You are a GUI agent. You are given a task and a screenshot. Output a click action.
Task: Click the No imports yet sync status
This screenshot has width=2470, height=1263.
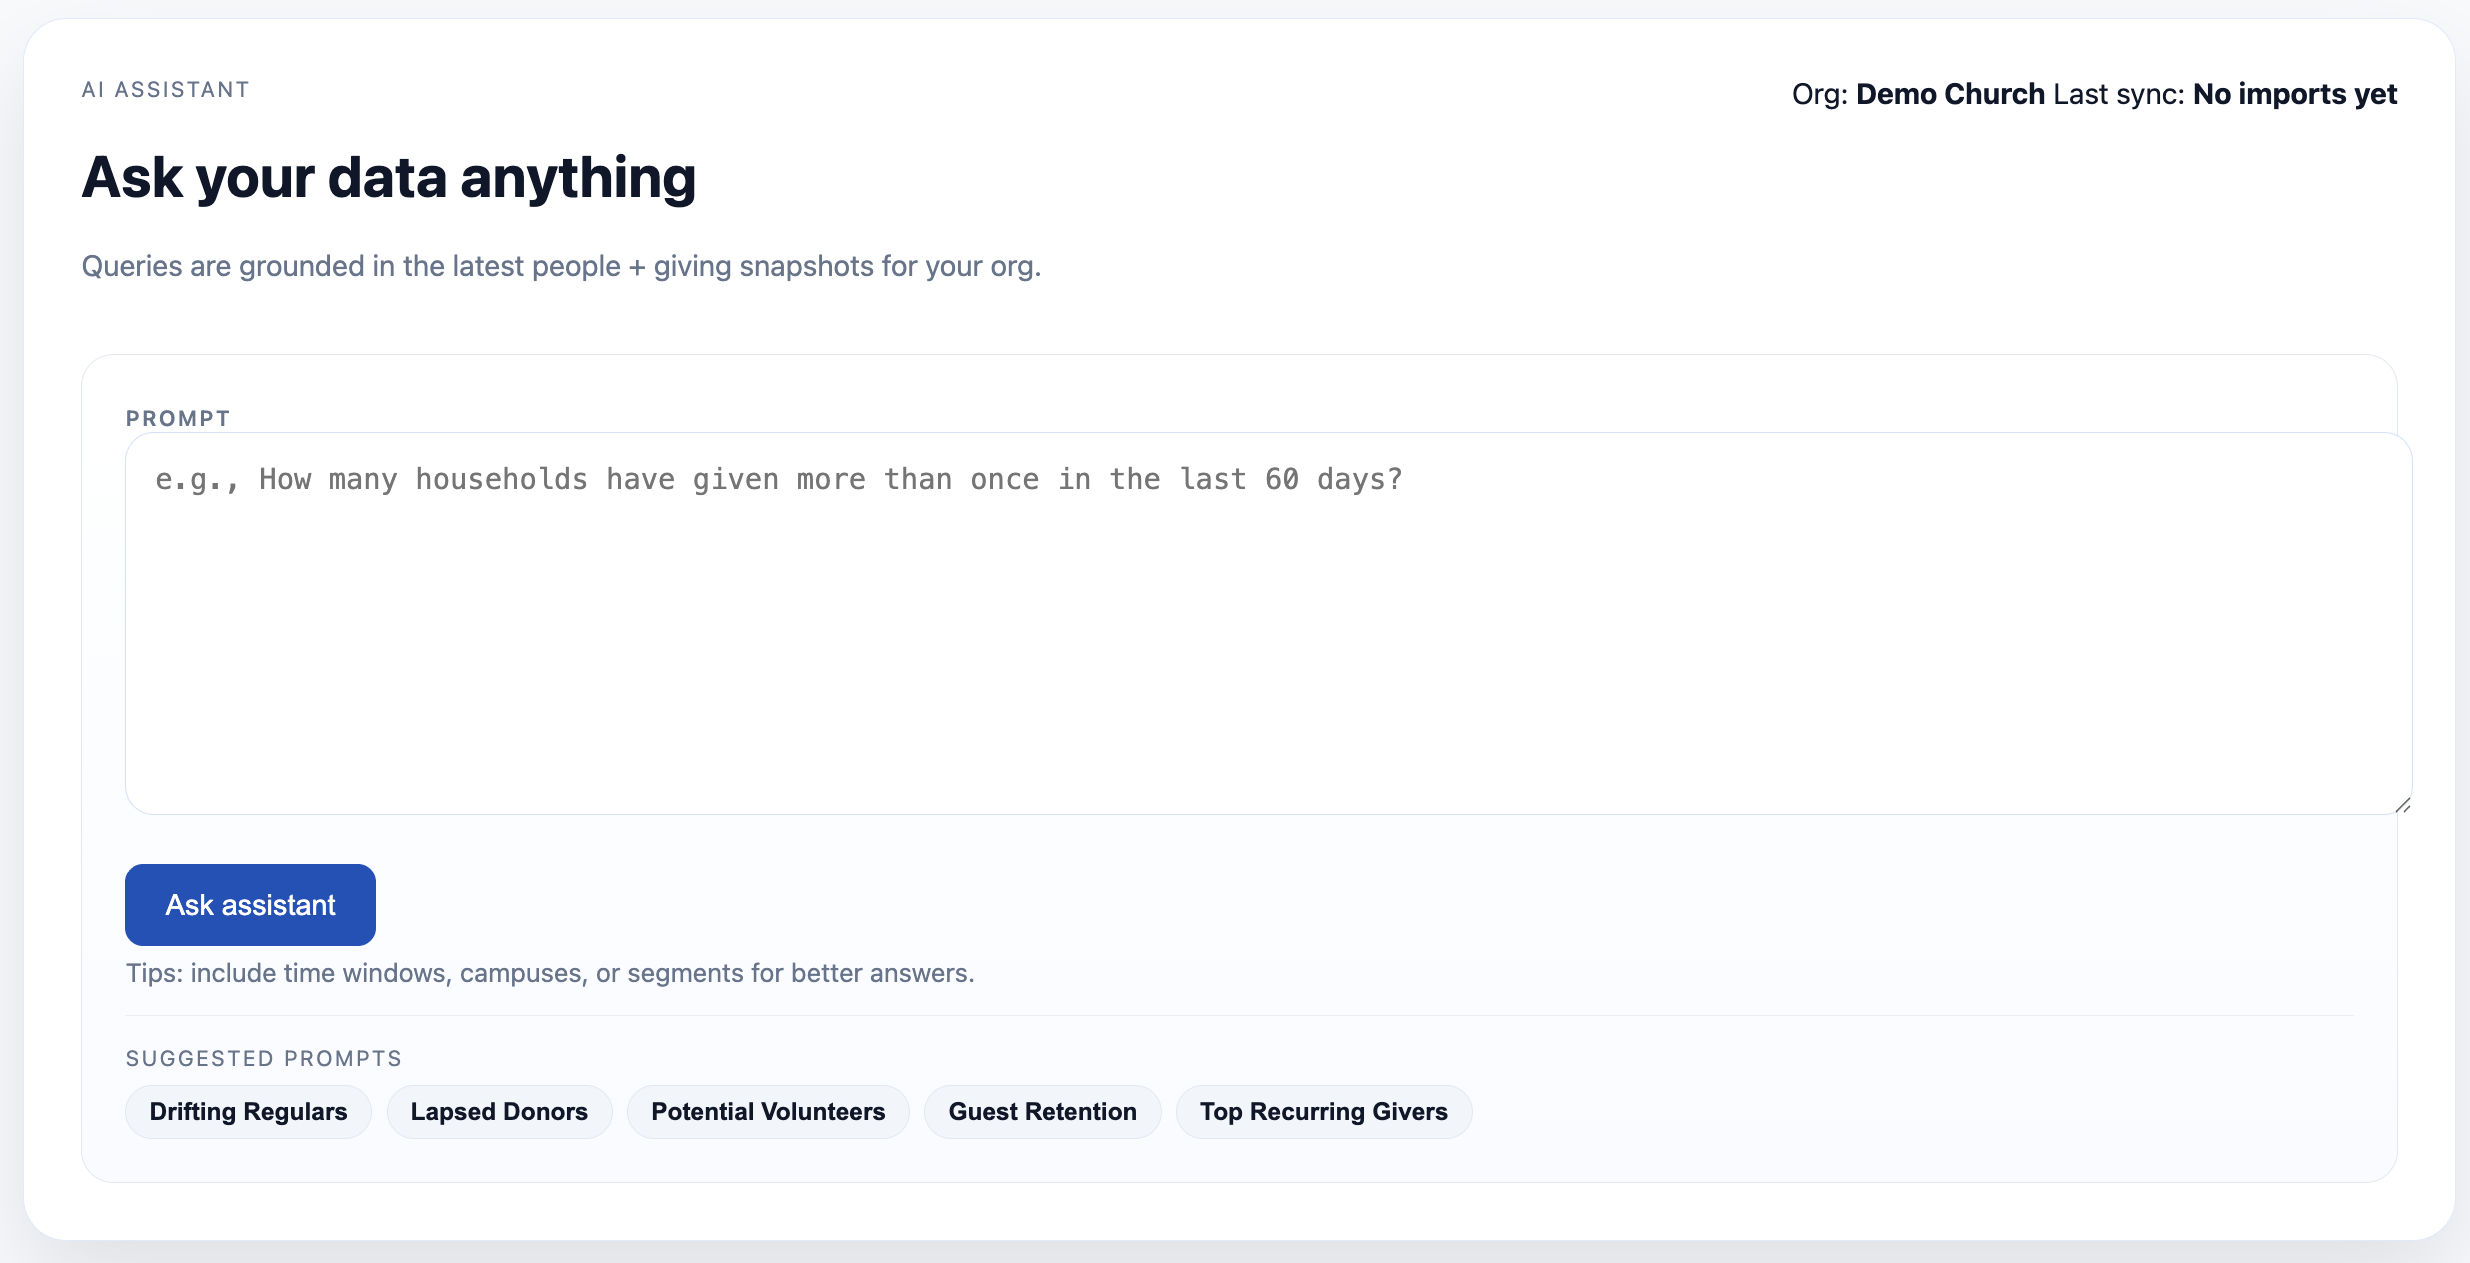[x=2293, y=93]
